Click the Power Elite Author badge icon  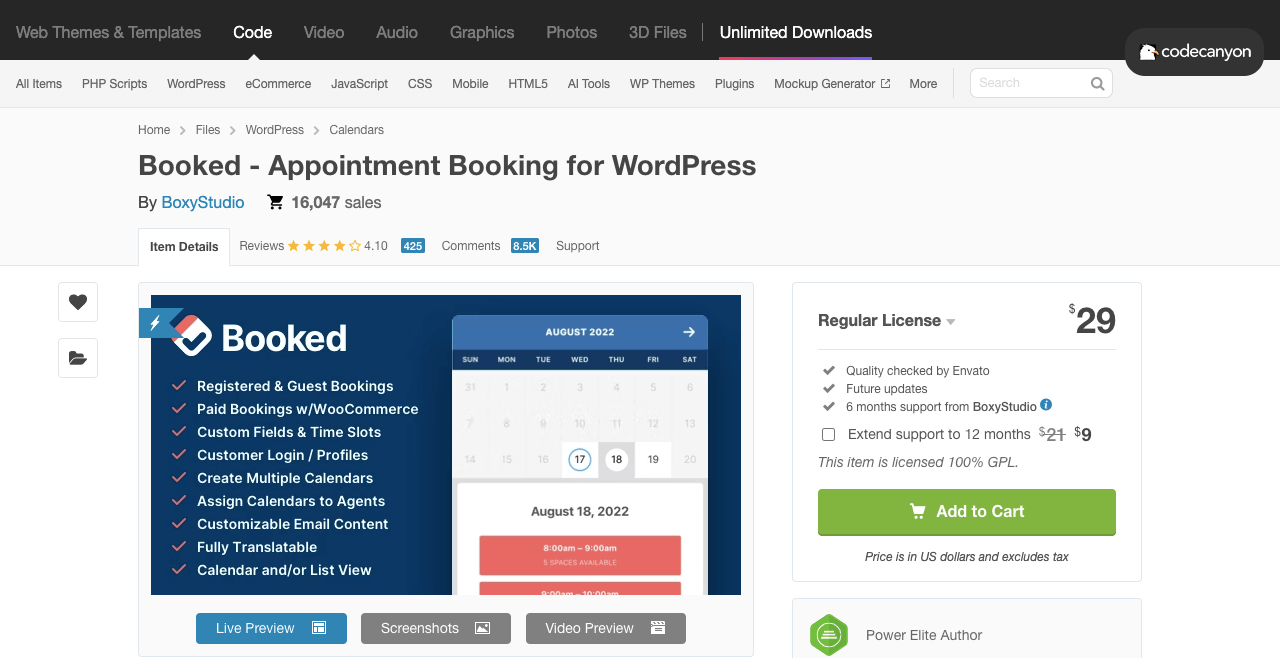click(829, 635)
